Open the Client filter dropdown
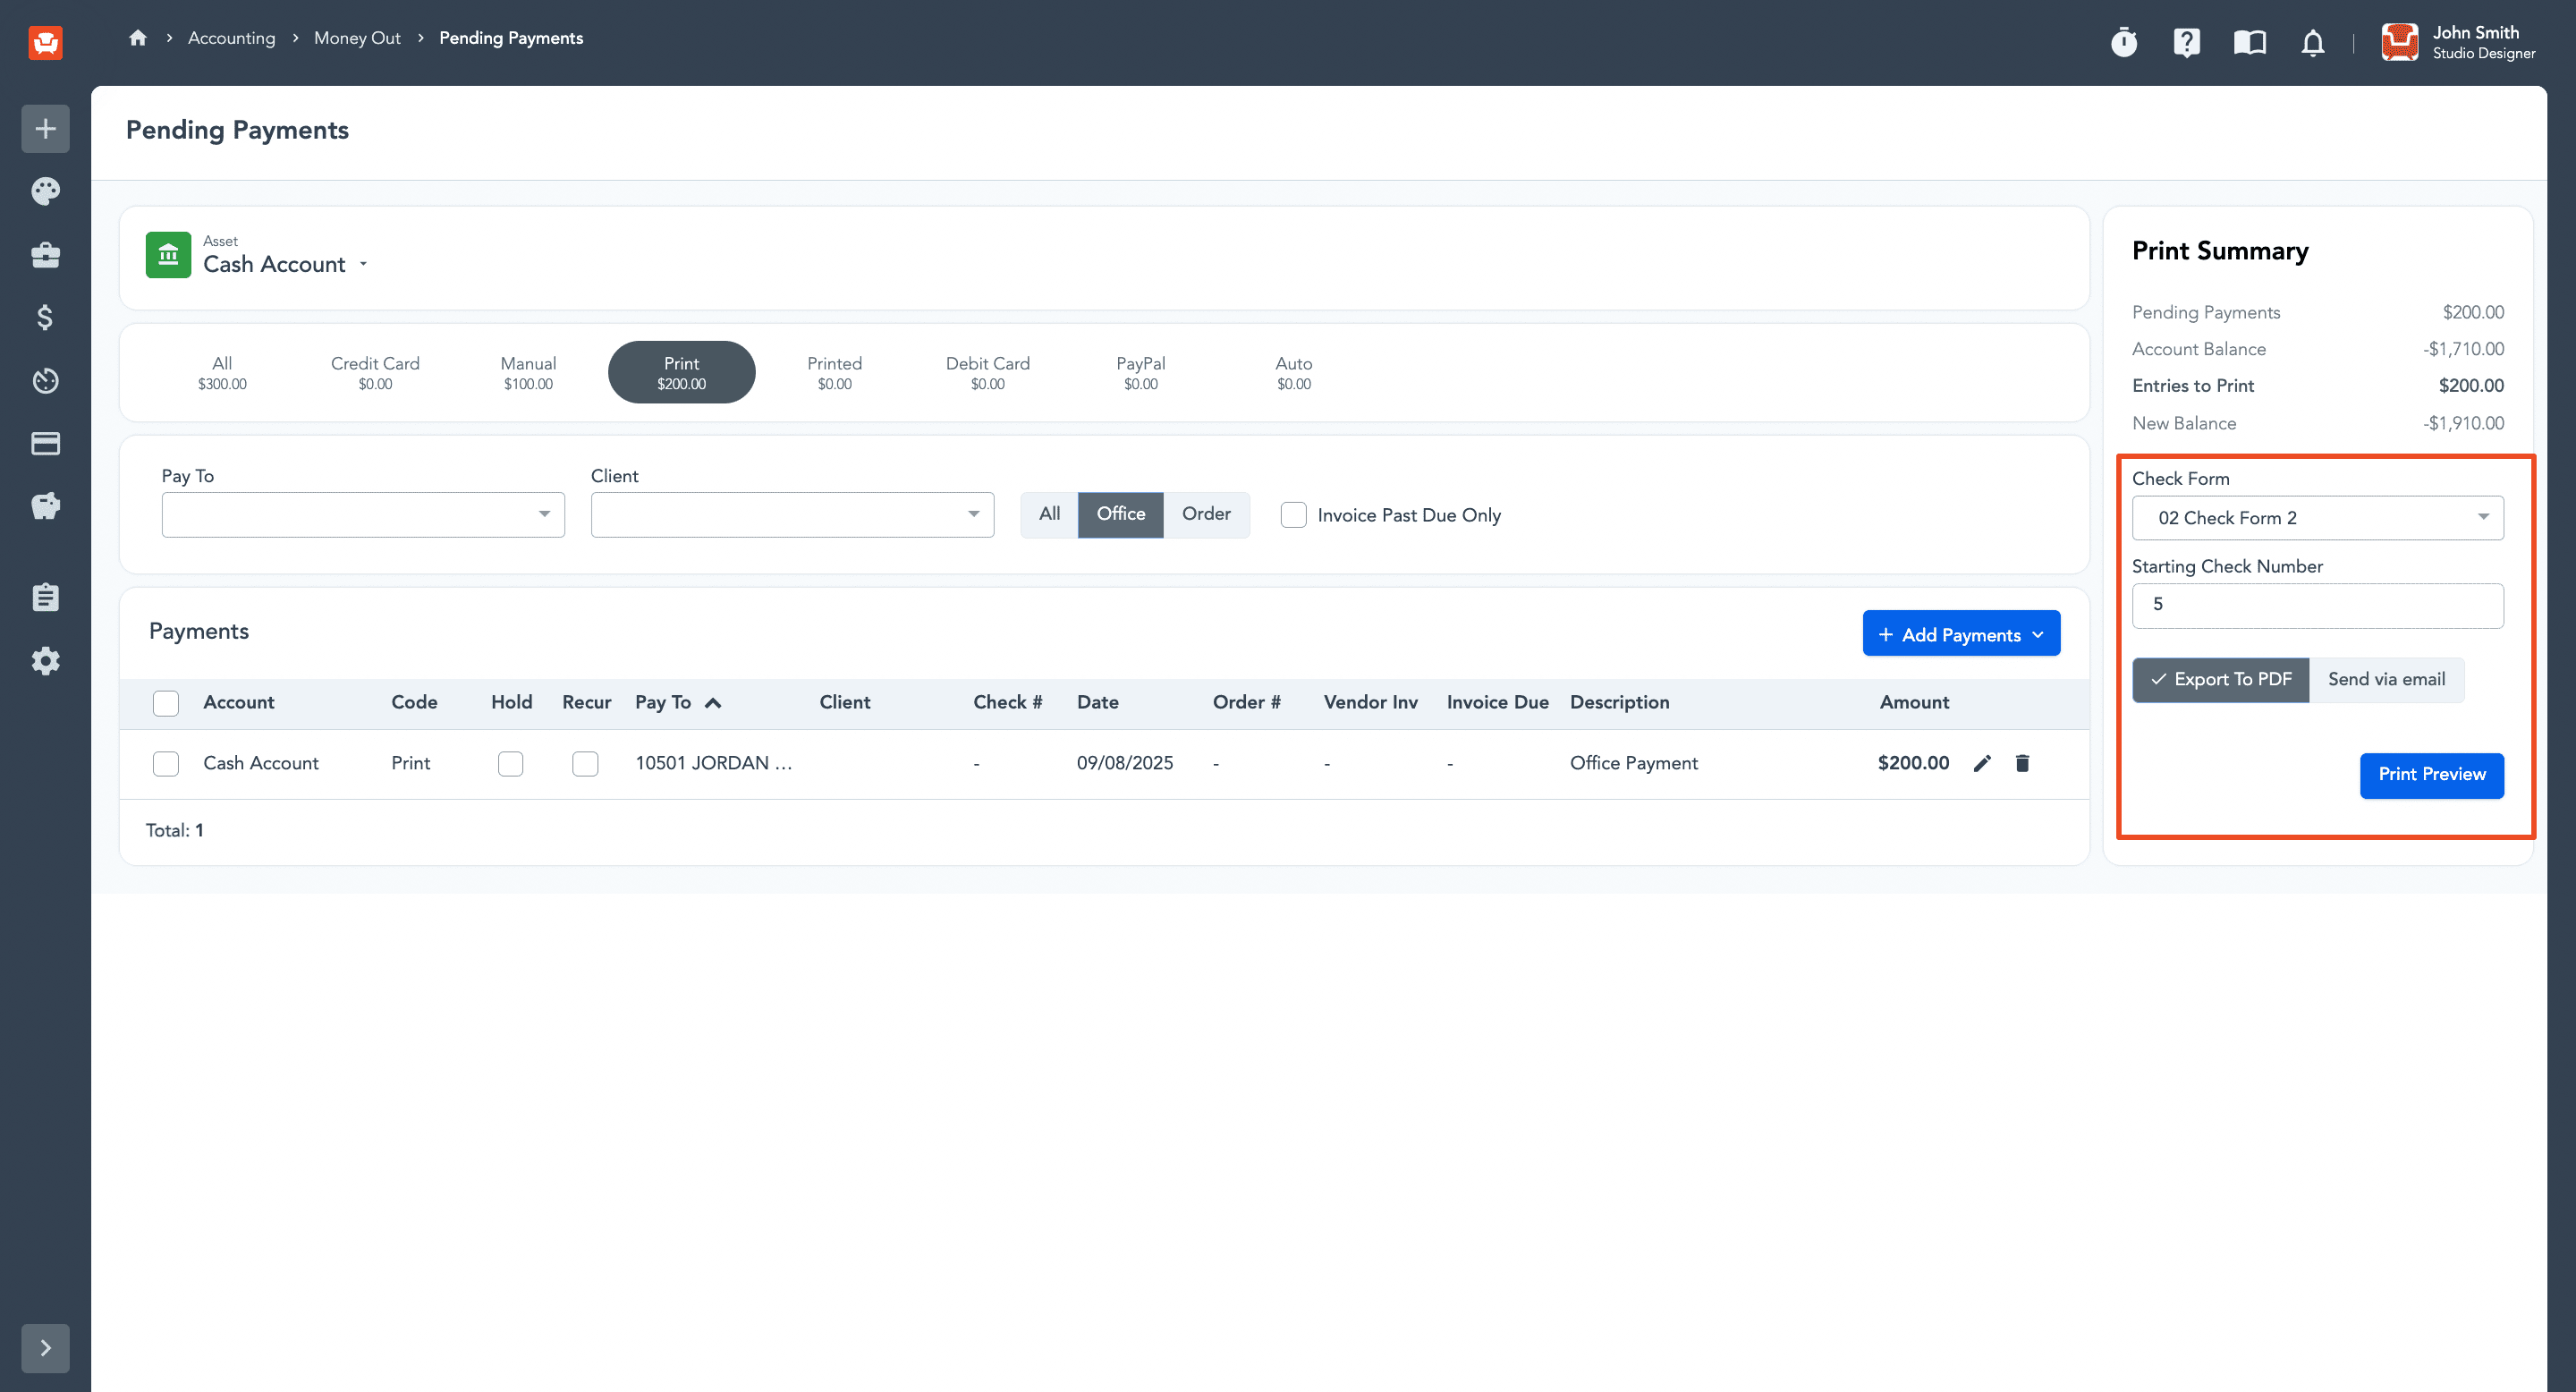The image size is (2576, 1392). (x=792, y=514)
